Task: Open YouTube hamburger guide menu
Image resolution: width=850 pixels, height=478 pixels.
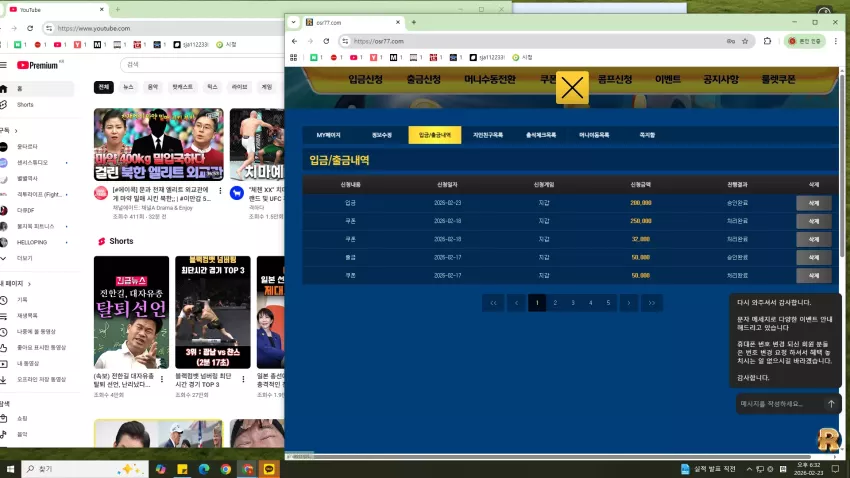Action: point(3,65)
